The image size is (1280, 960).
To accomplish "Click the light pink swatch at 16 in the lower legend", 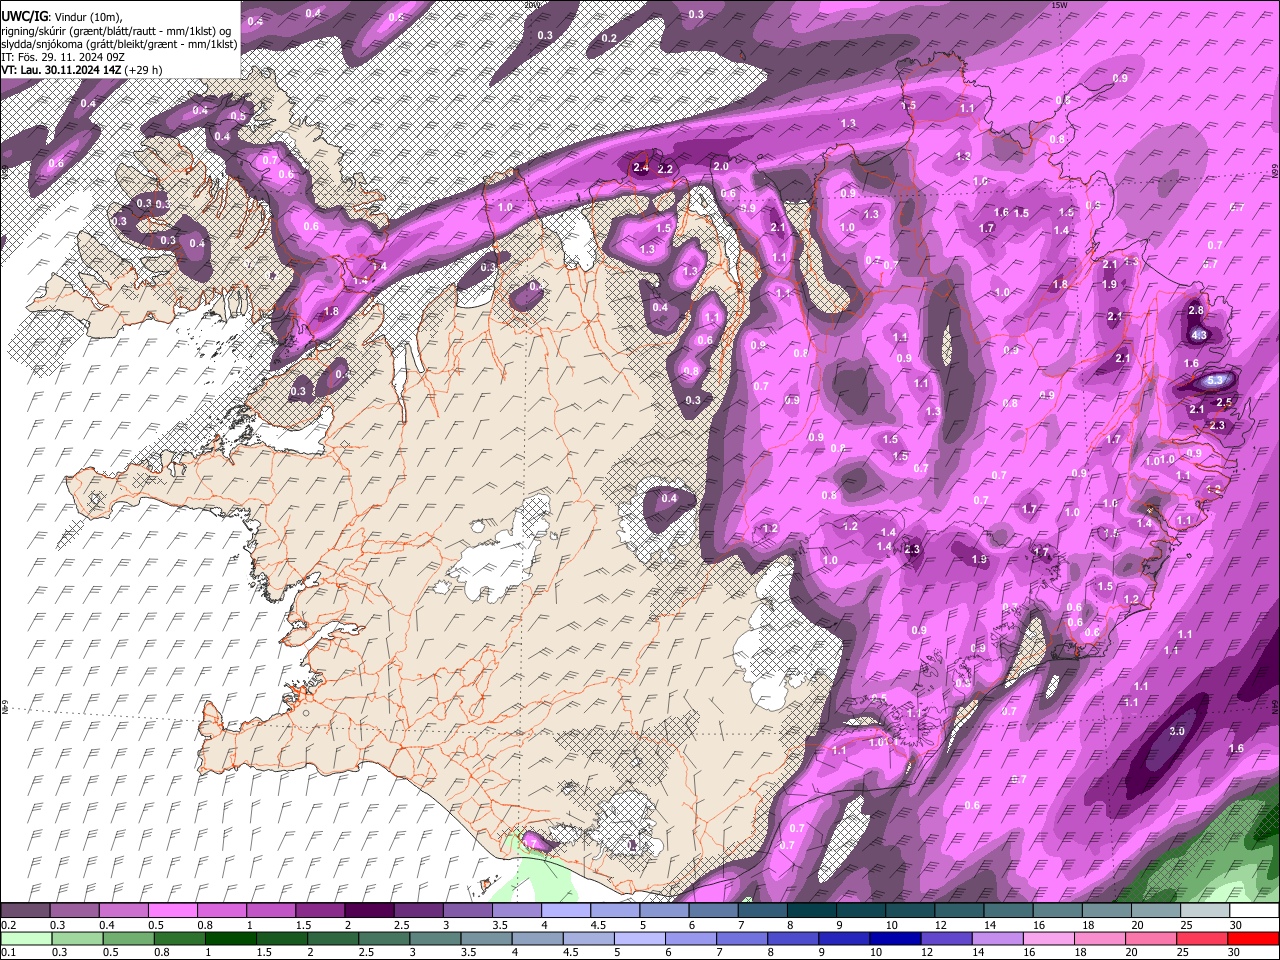I will [1048, 939].
